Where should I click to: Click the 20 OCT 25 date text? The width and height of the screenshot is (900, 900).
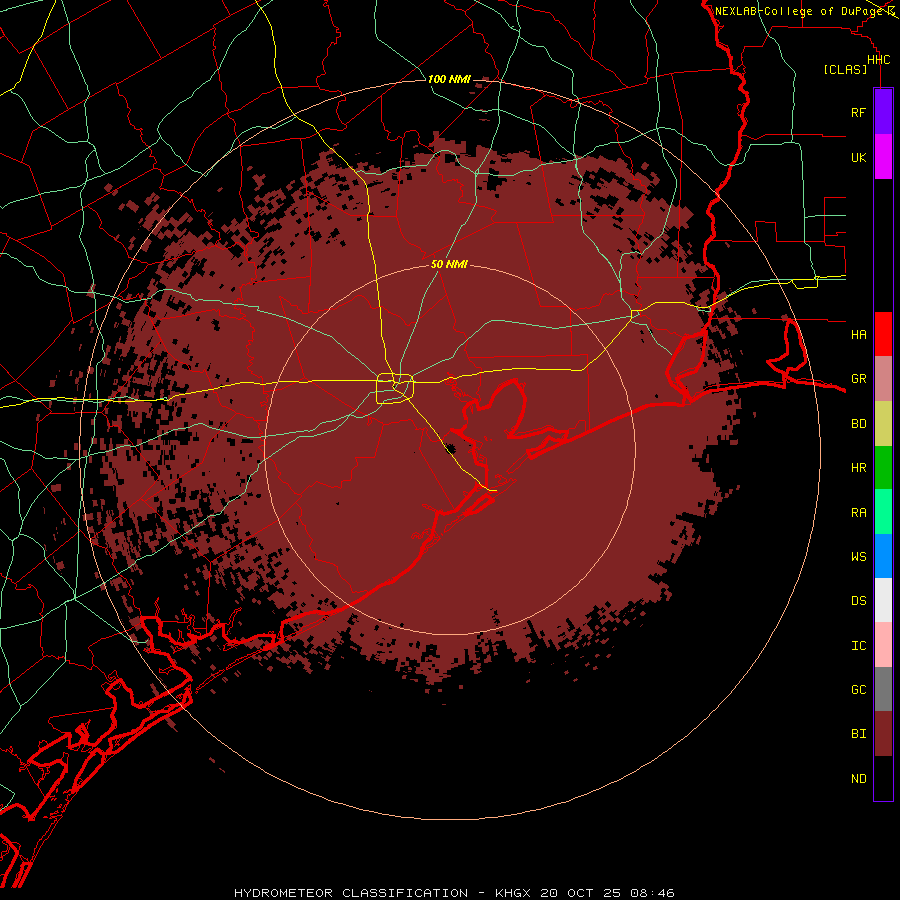click(580, 893)
